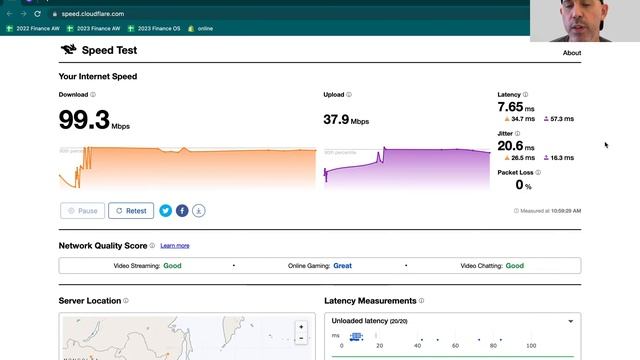Click the Online Gaming Great rating
The height and width of the screenshot is (360, 640).
pos(342,266)
